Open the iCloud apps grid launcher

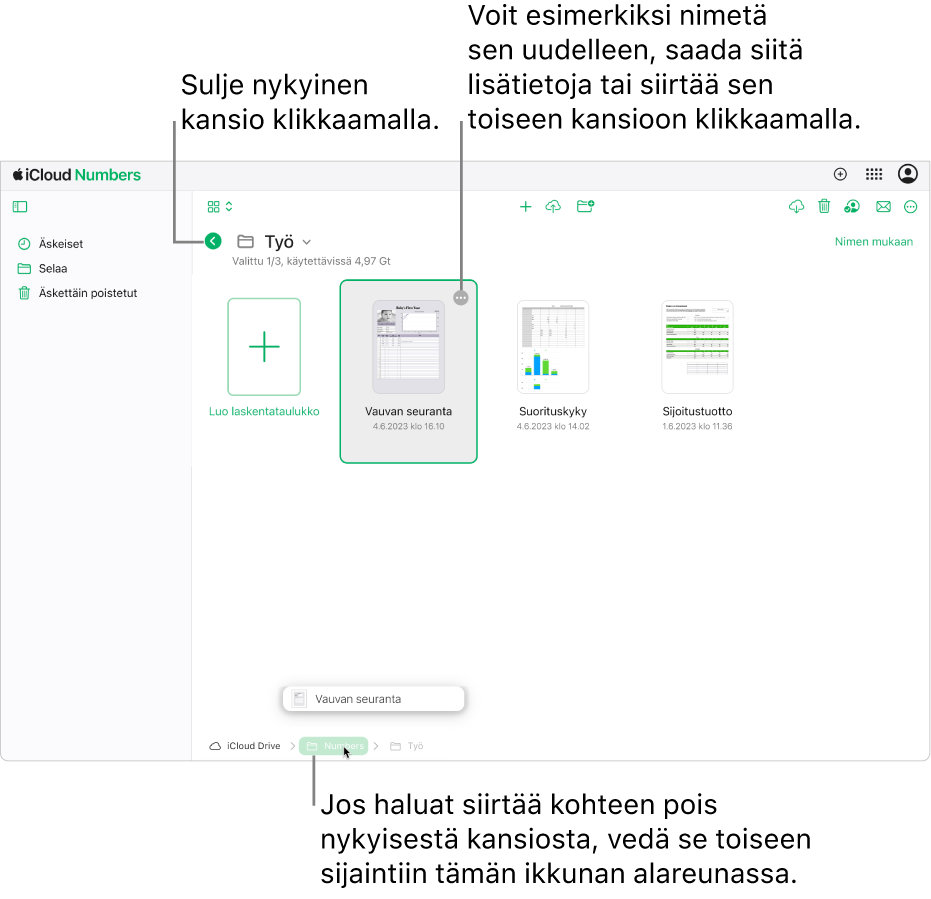pos(874,174)
